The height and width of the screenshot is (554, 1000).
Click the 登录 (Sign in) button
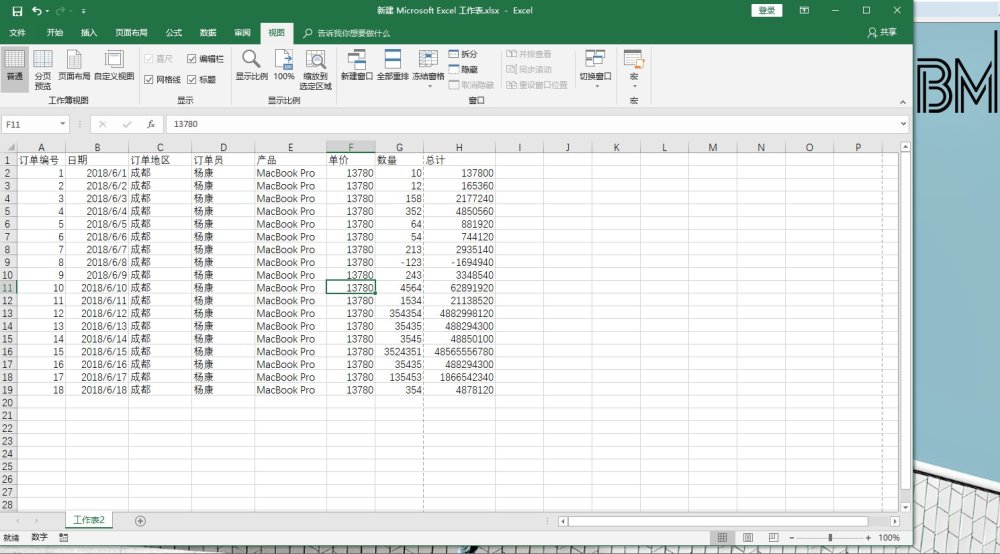click(766, 10)
